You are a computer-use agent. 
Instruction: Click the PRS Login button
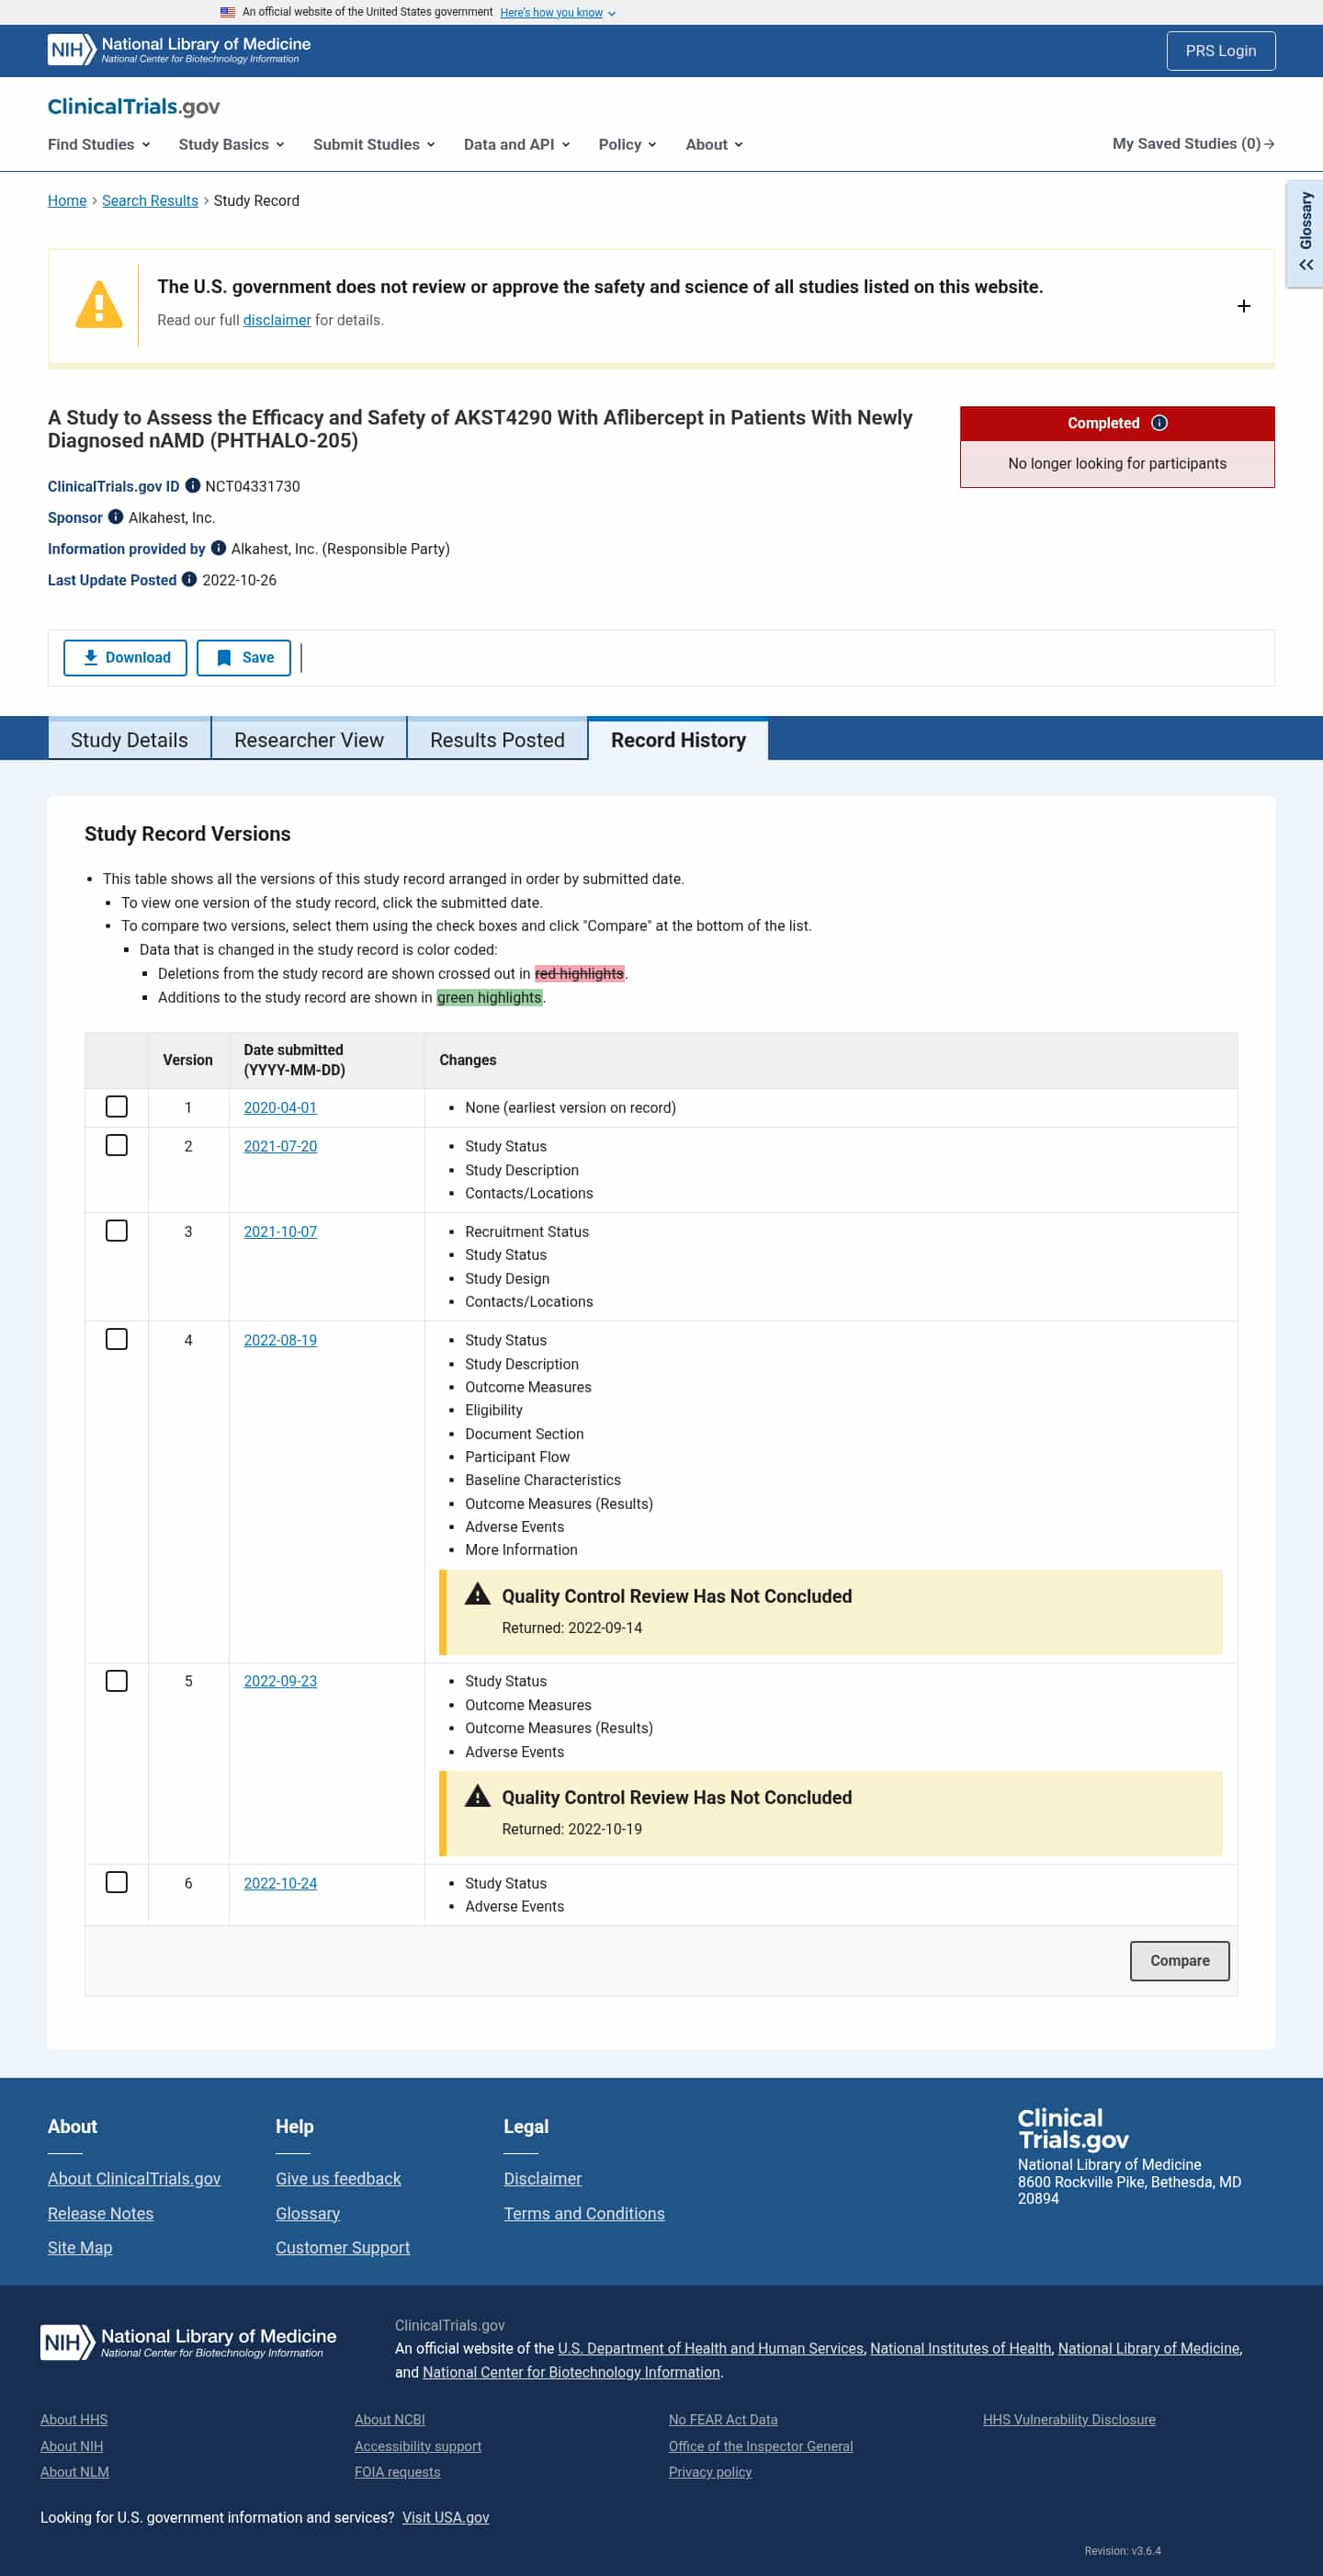[1220, 51]
